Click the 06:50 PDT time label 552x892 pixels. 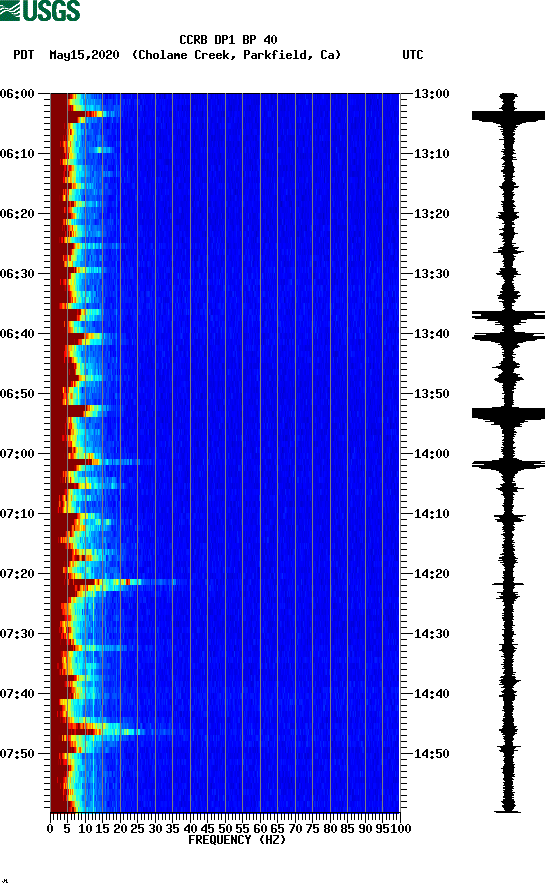click(17, 394)
